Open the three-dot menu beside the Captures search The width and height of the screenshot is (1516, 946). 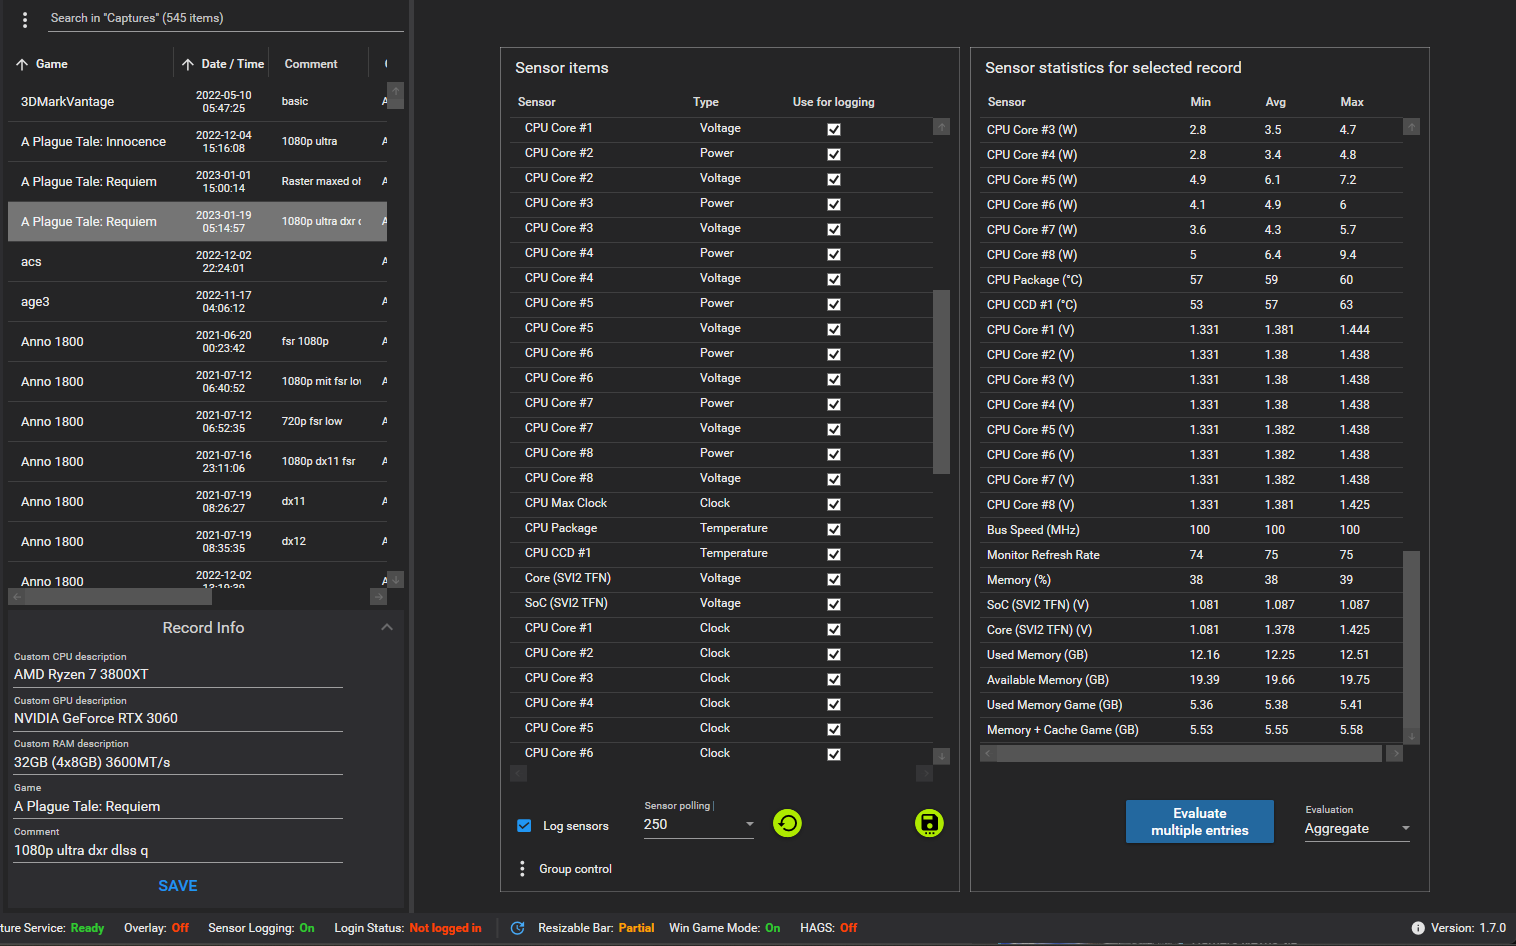tap(25, 19)
